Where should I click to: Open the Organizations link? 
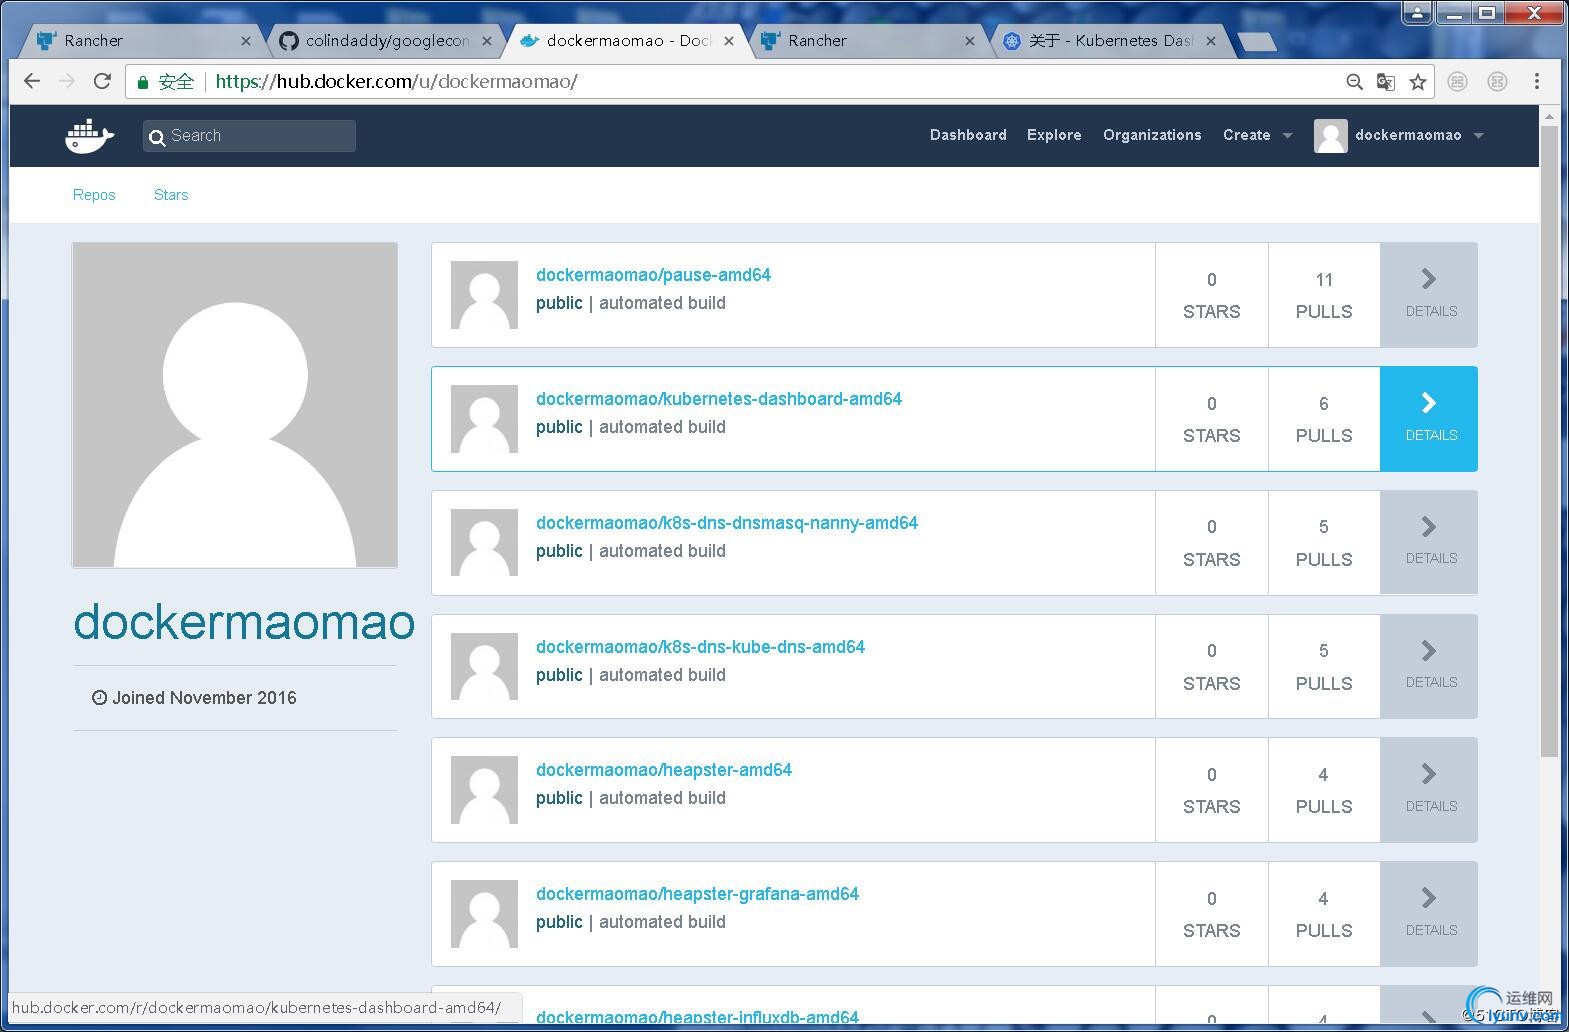(x=1152, y=135)
